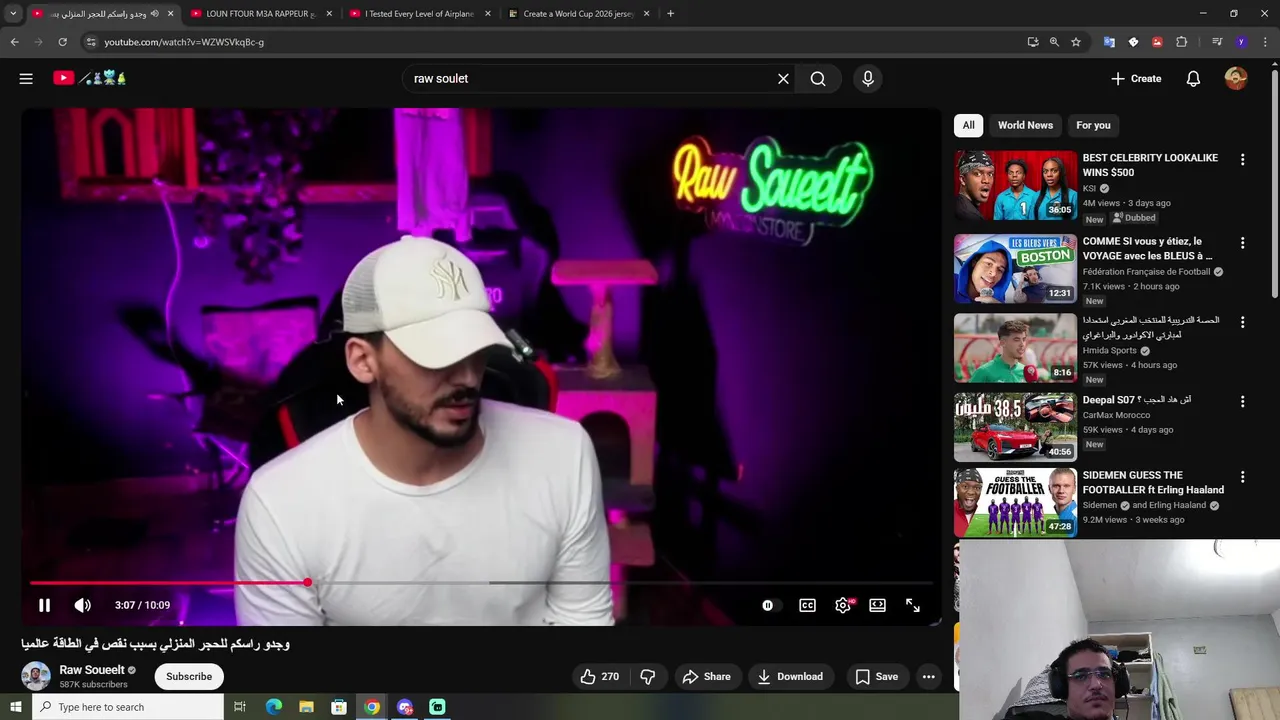Open the Chrome three-dot menu

[x=1265, y=42]
